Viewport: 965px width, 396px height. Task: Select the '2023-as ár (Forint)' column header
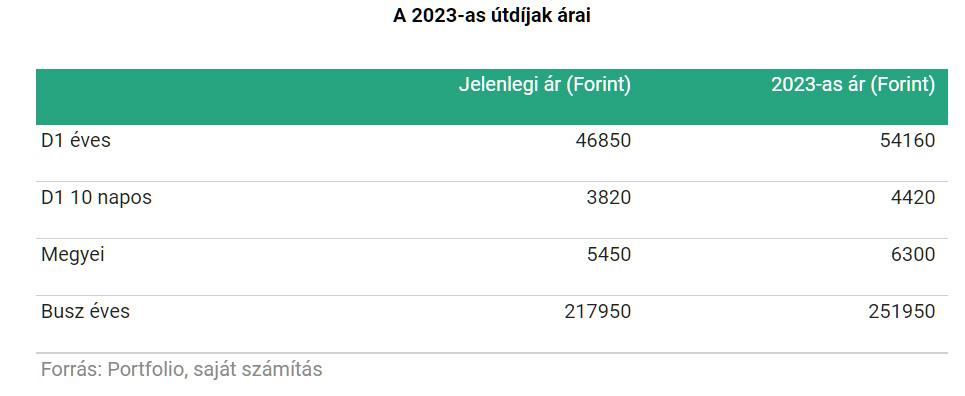(x=853, y=85)
